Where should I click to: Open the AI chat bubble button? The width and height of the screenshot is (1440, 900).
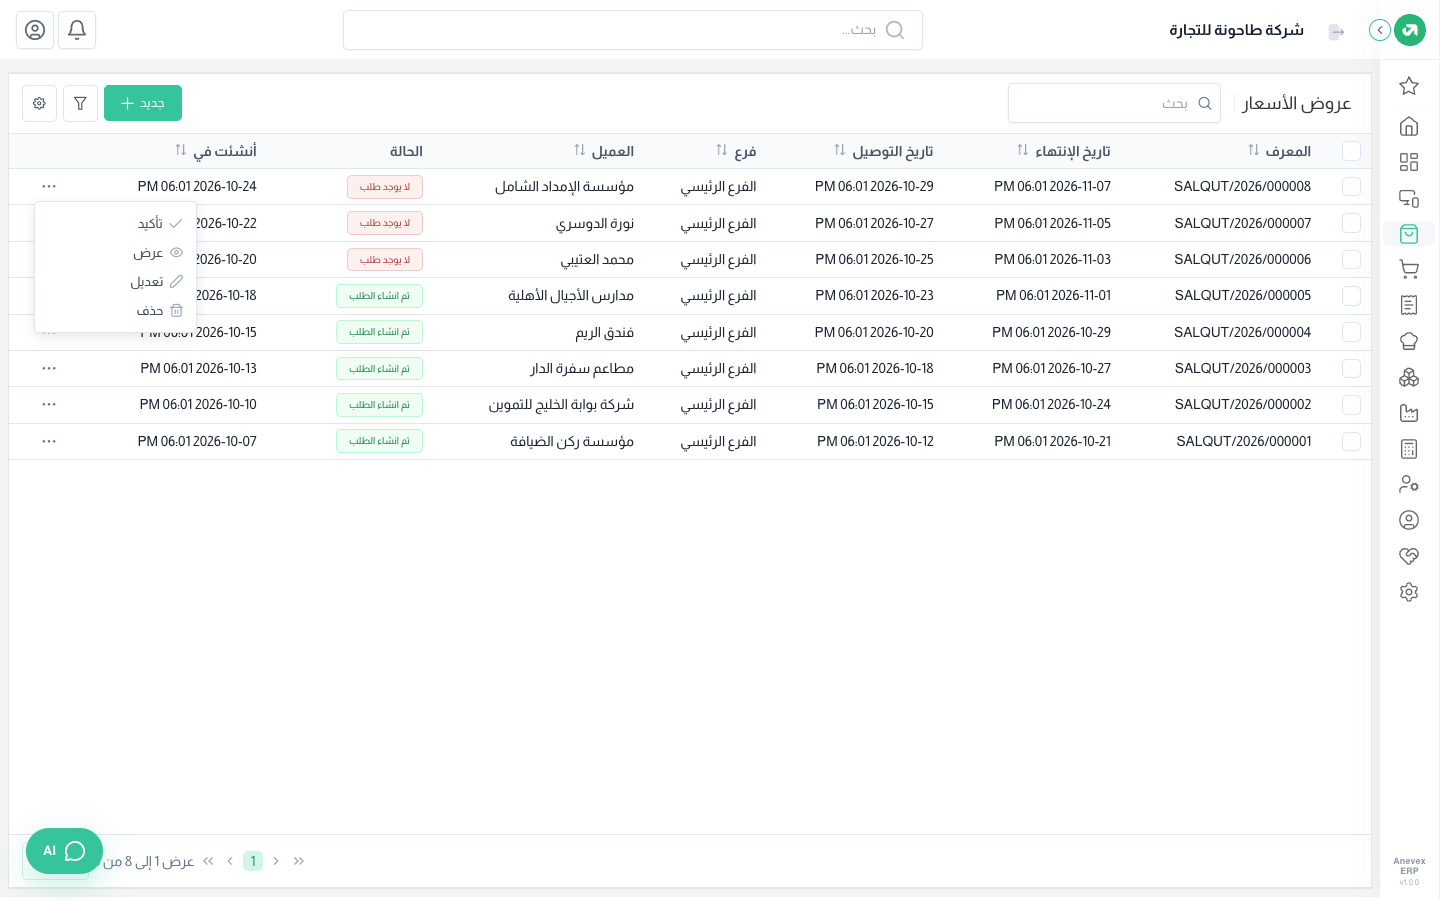tap(64, 851)
